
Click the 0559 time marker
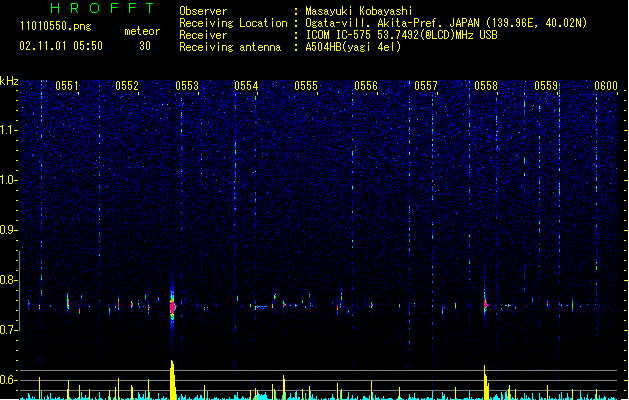pos(546,86)
